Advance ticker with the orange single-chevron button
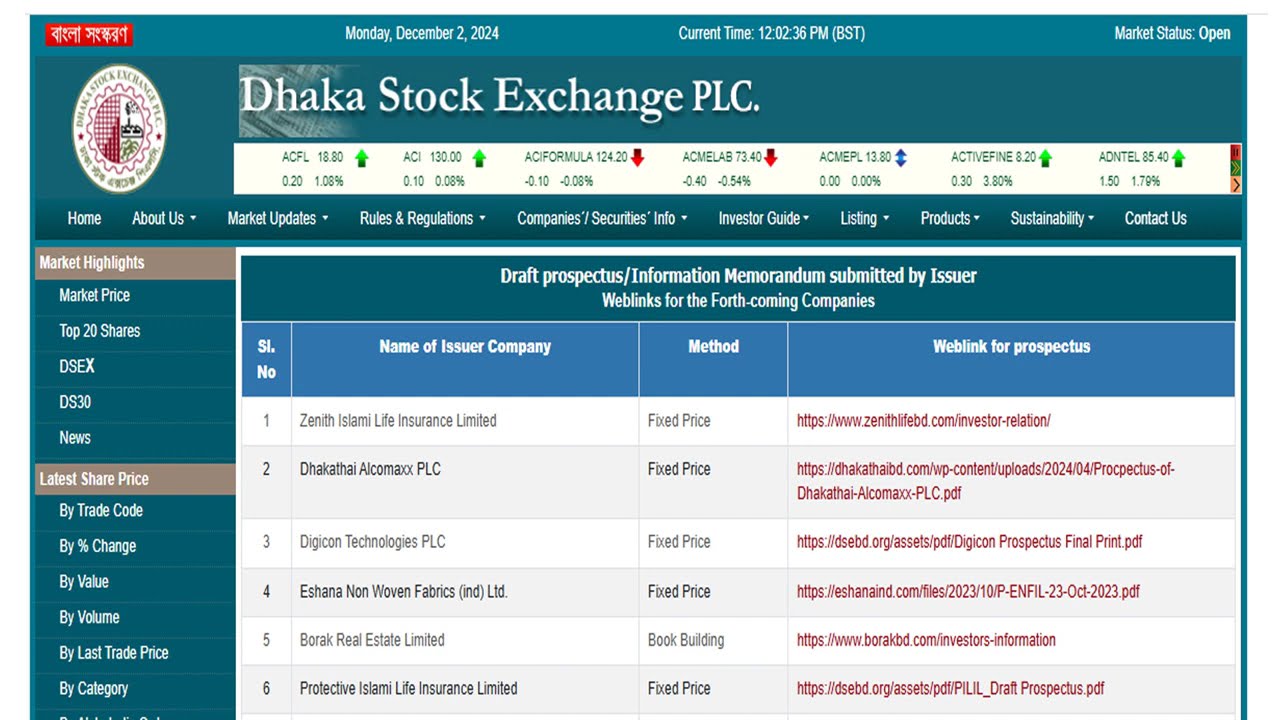The width and height of the screenshot is (1280, 720). [x=1236, y=184]
